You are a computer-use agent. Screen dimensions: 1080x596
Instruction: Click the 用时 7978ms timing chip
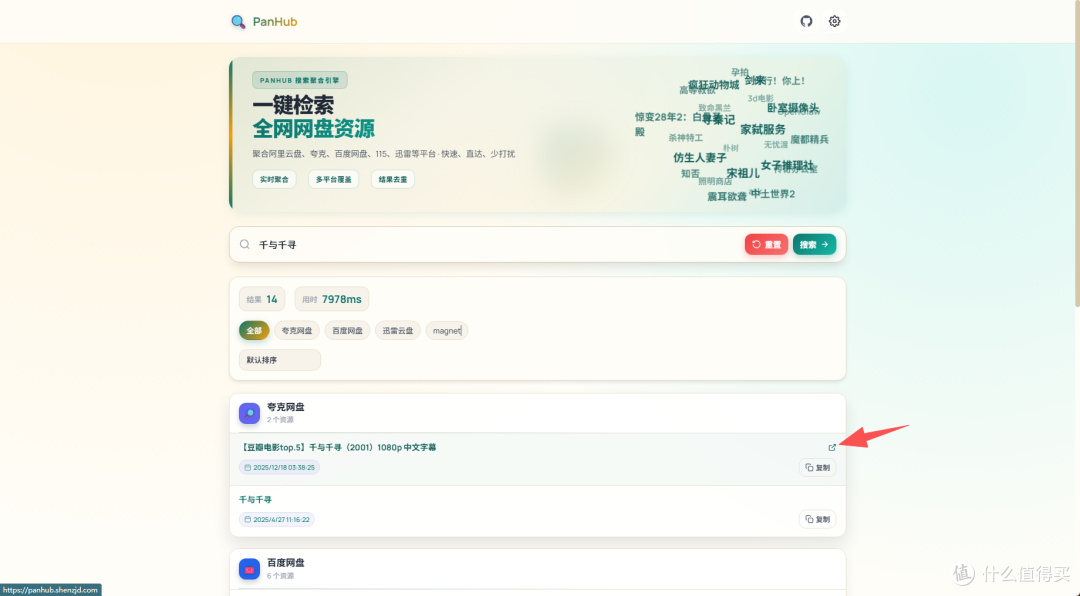click(x=332, y=299)
